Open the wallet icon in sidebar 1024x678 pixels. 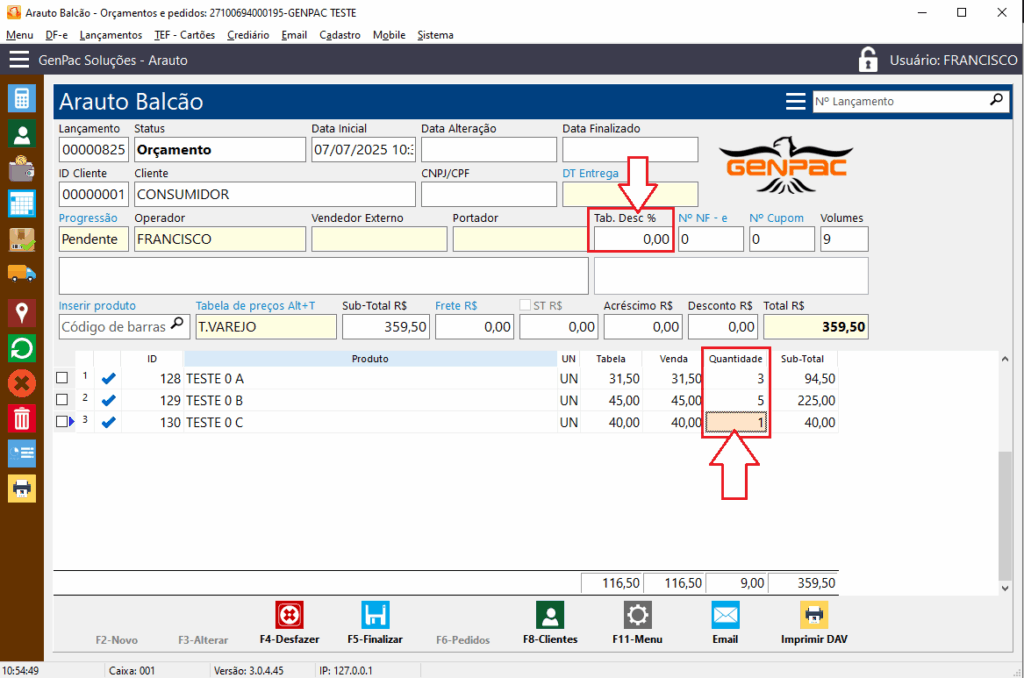(x=22, y=168)
